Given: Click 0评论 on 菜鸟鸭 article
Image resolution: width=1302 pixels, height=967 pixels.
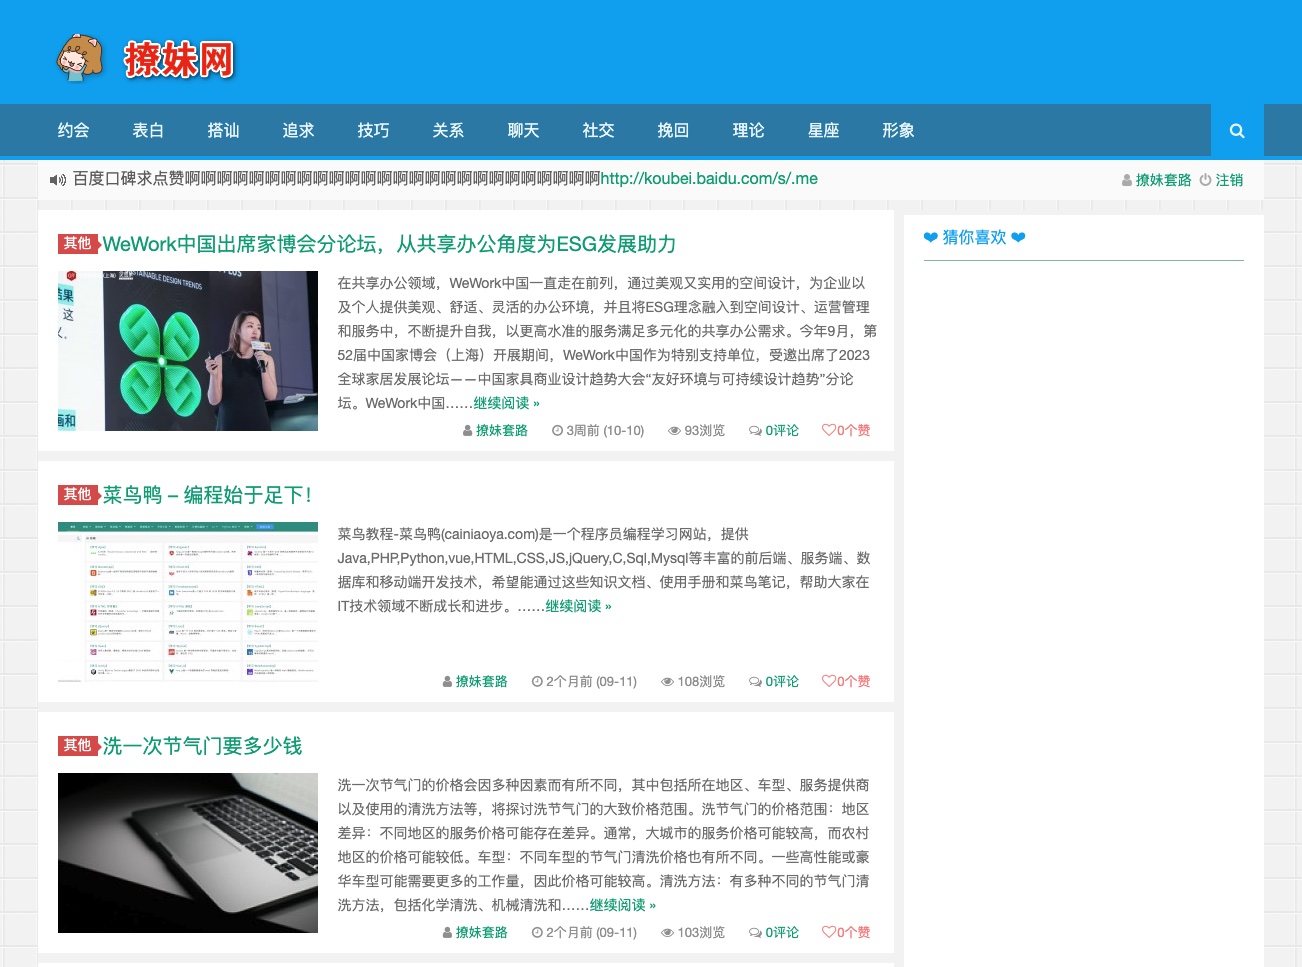Looking at the screenshot, I should (782, 682).
